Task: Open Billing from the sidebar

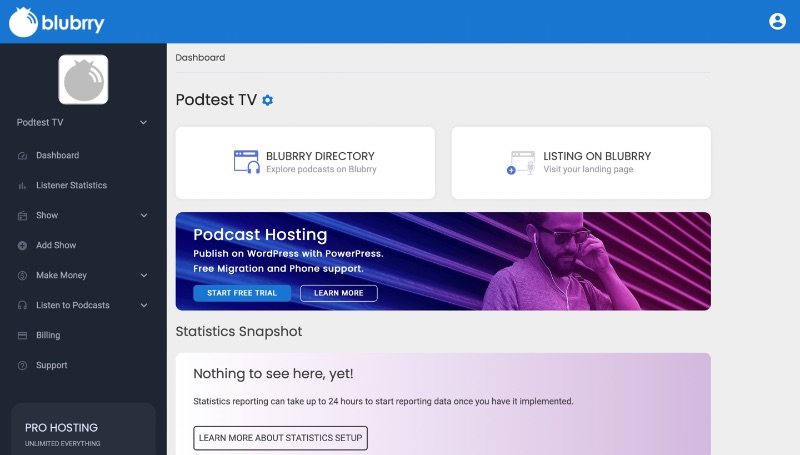Action: [48, 335]
